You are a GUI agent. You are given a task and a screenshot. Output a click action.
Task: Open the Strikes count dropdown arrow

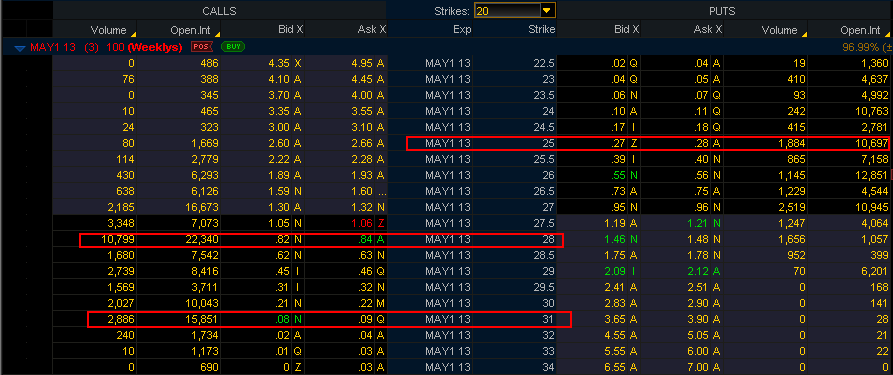tap(547, 11)
